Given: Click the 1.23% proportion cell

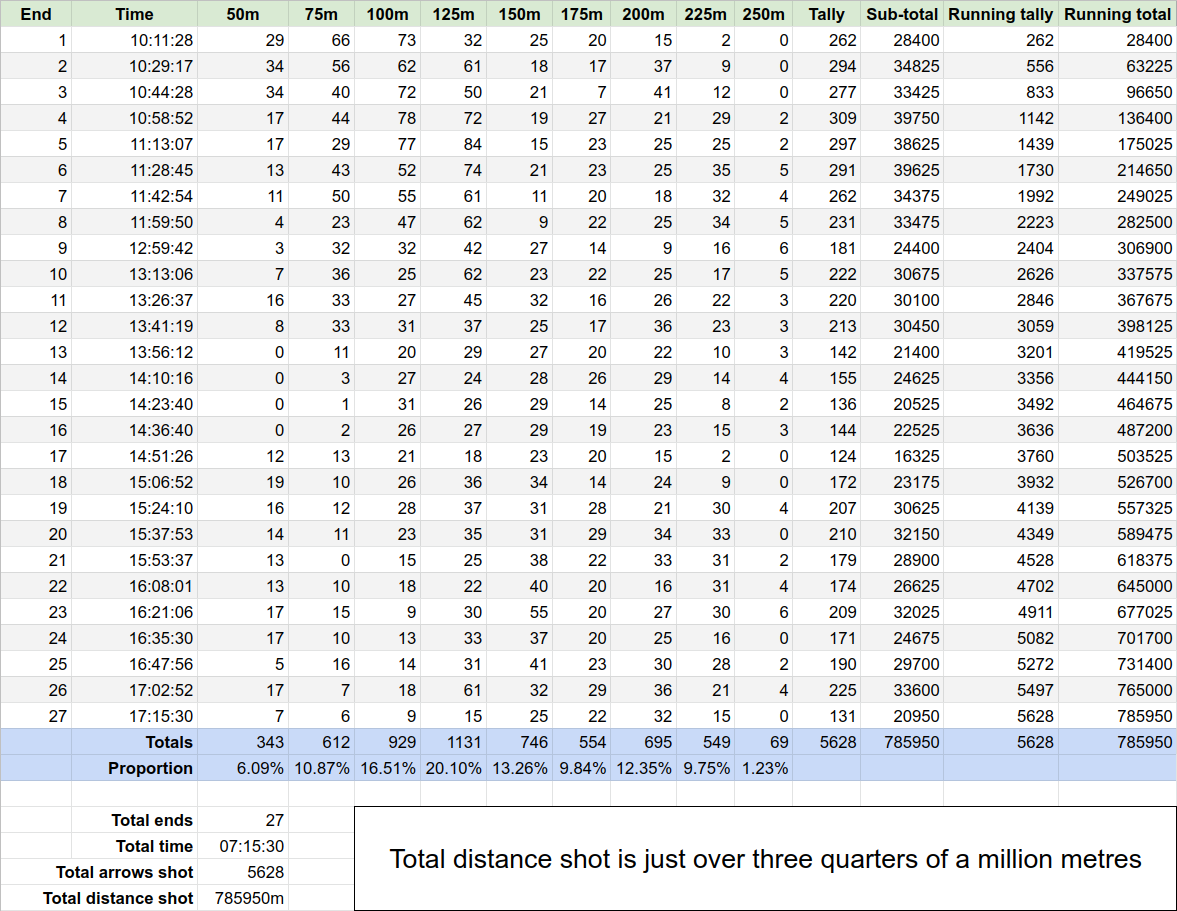Looking at the screenshot, I should pyautogui.click(x=764, y=768).
